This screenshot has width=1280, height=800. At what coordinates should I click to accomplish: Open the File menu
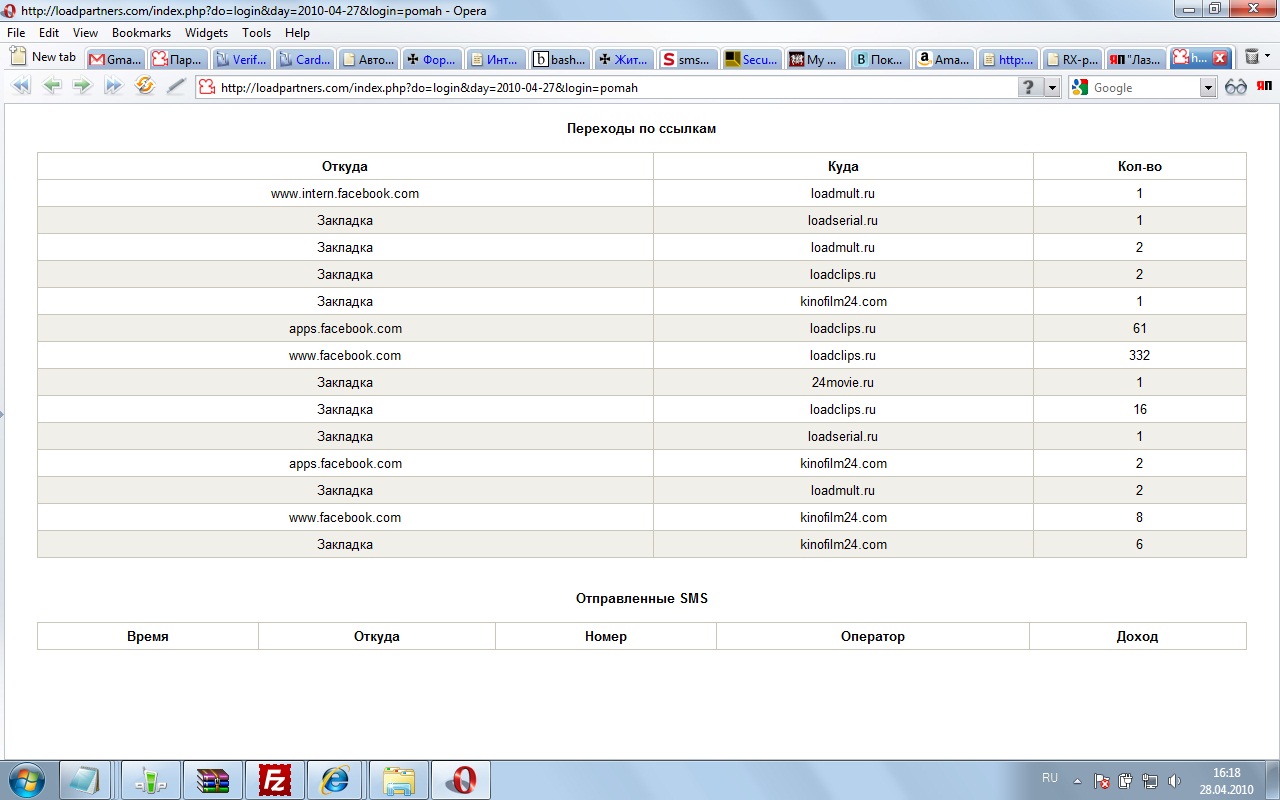pyautogui.click(x=16, y=33)
